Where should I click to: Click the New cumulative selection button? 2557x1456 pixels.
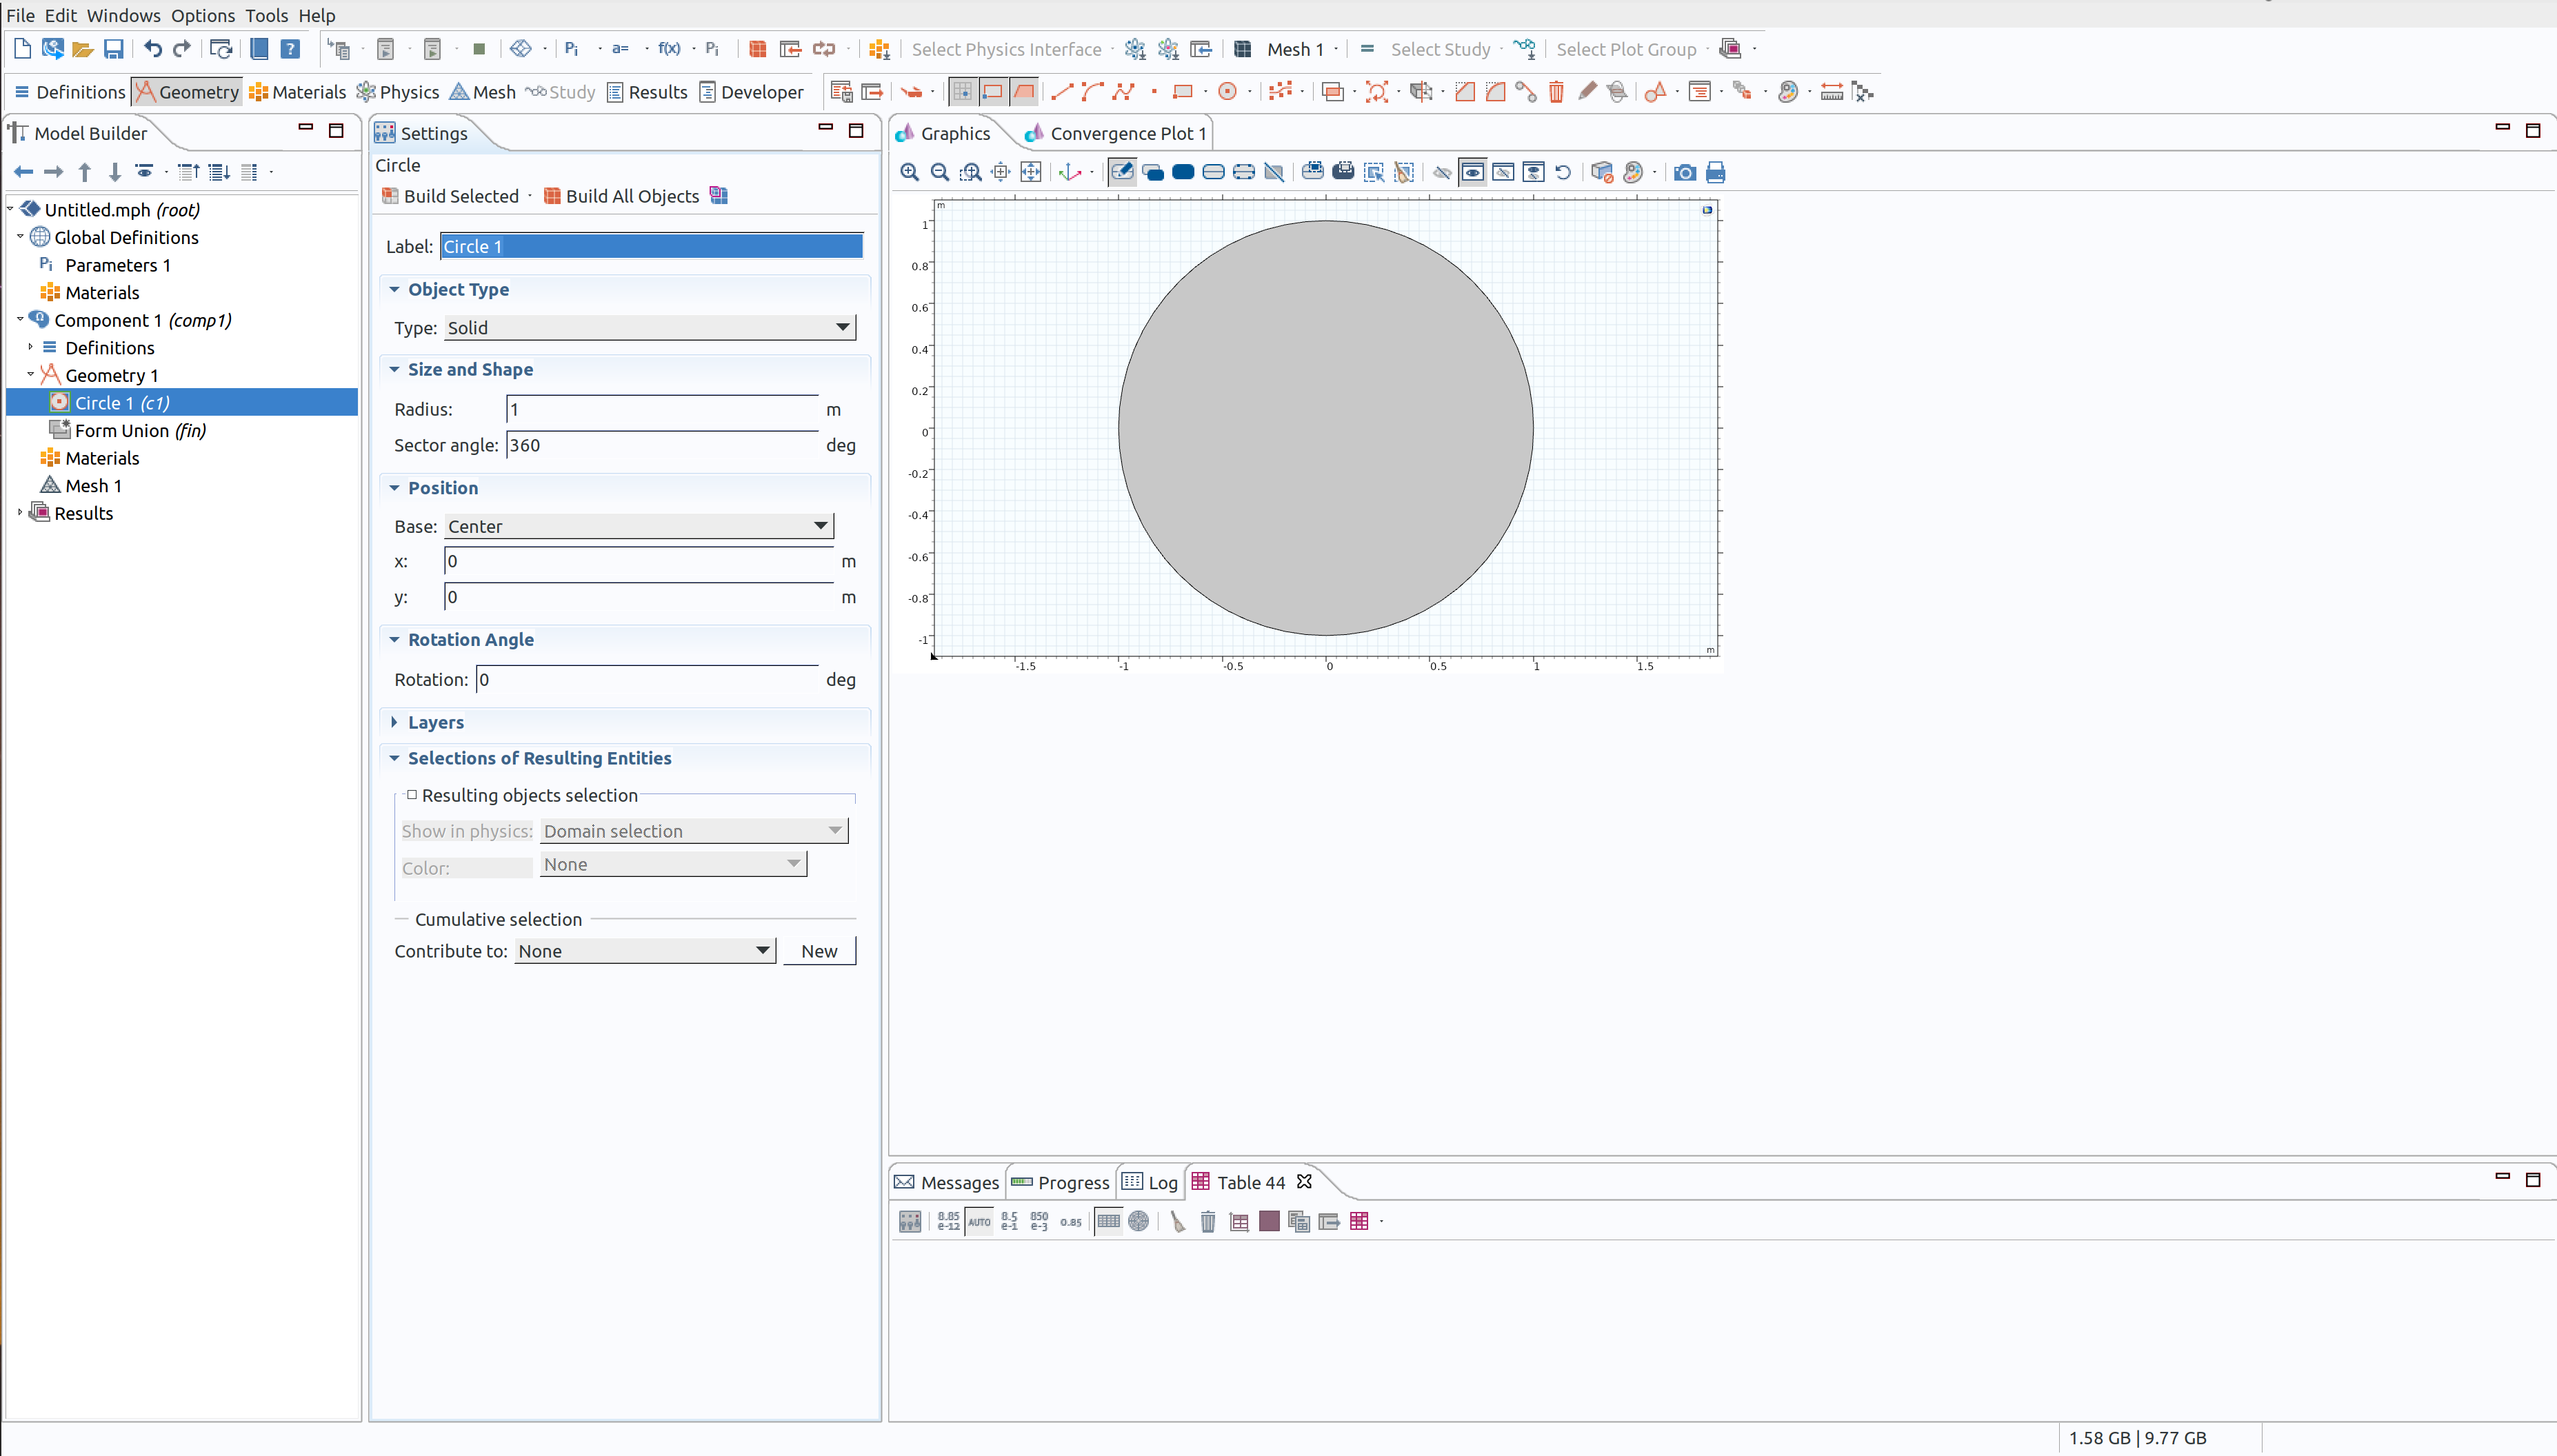tap(819, 951)
